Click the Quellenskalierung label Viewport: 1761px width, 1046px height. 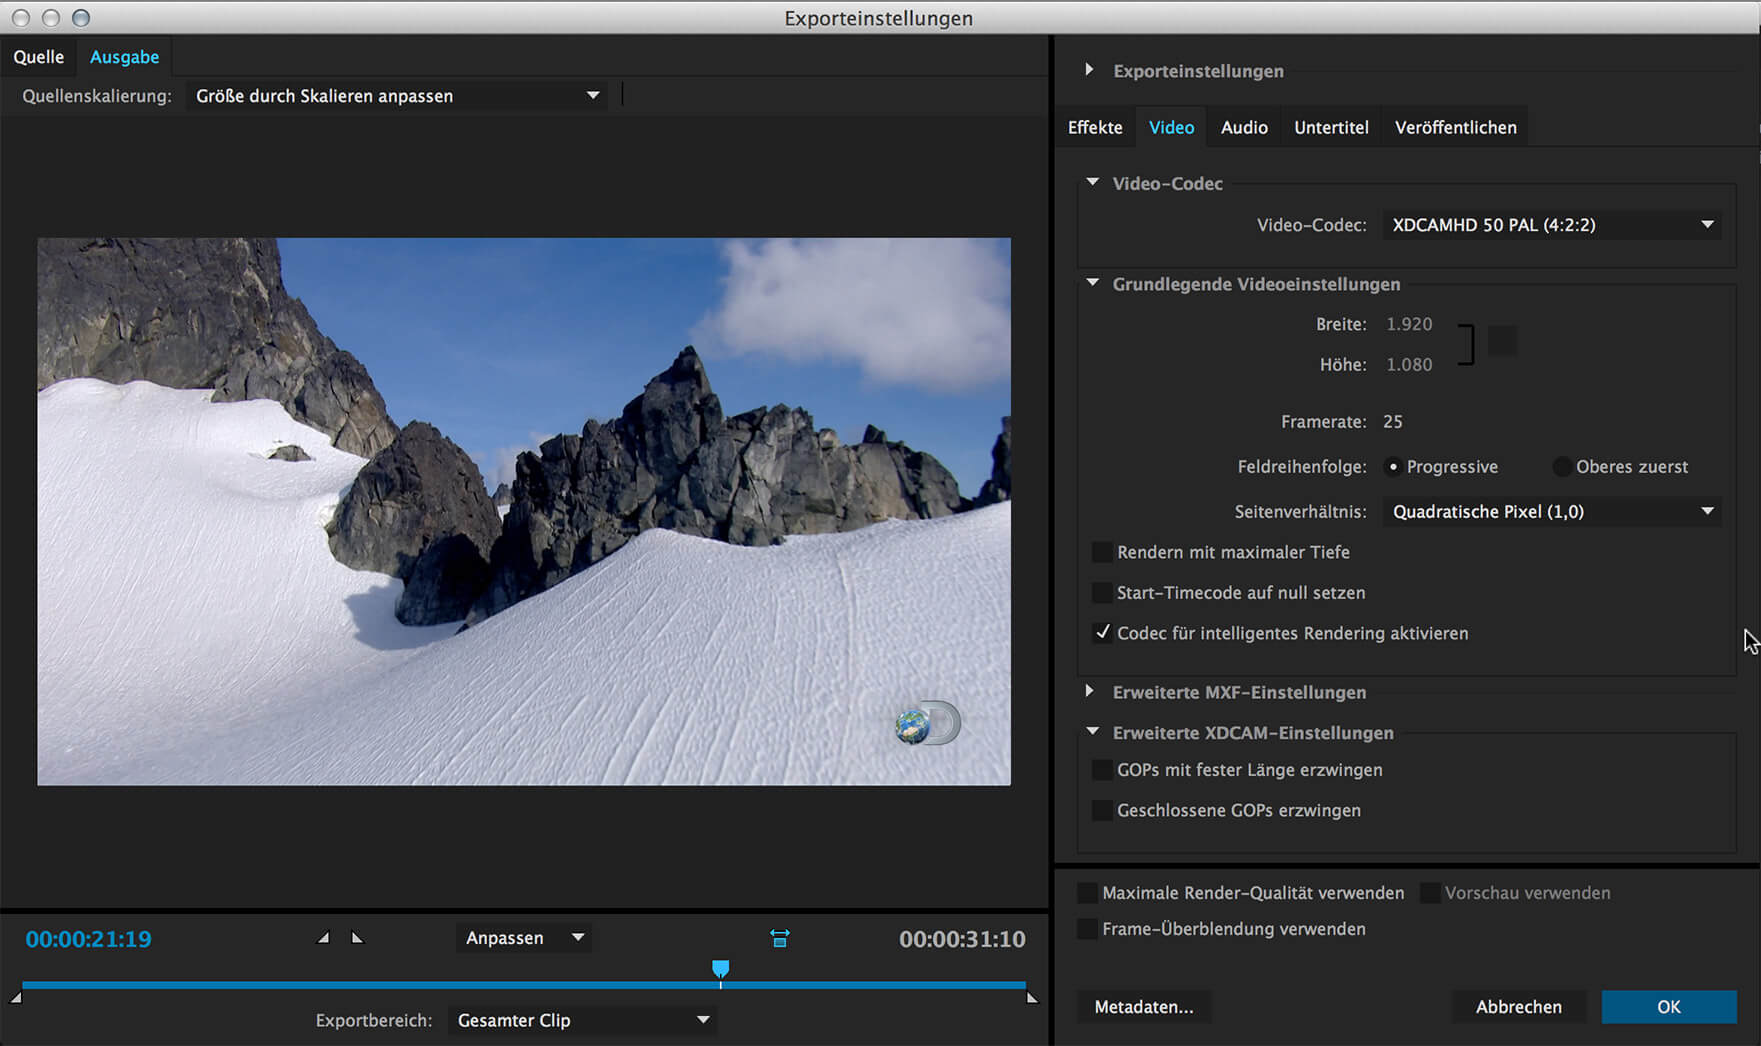97,96
